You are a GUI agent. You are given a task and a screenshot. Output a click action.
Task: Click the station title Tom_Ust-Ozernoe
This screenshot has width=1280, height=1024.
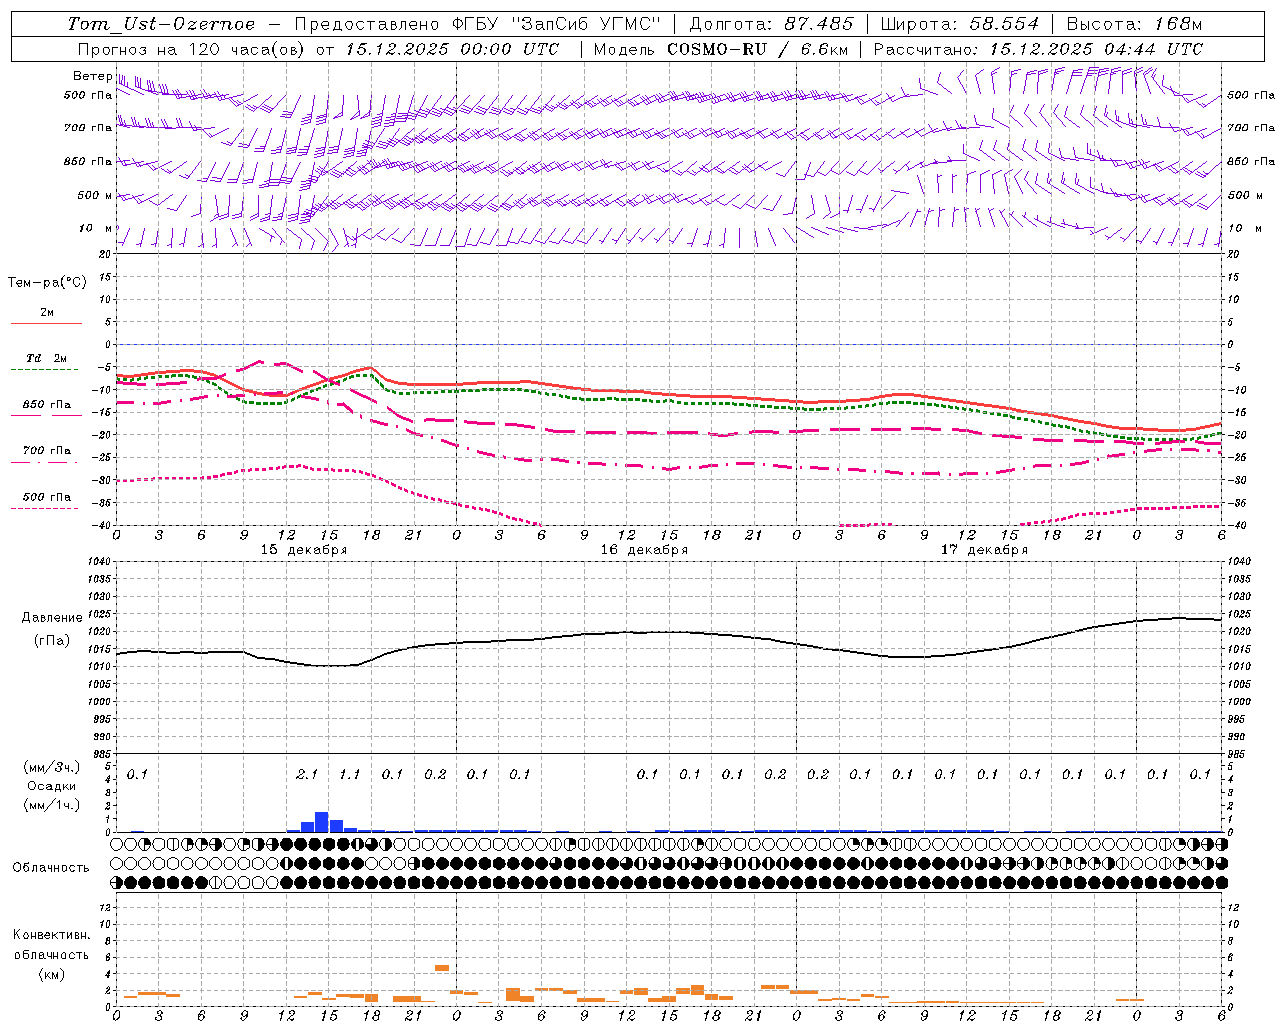162,24
